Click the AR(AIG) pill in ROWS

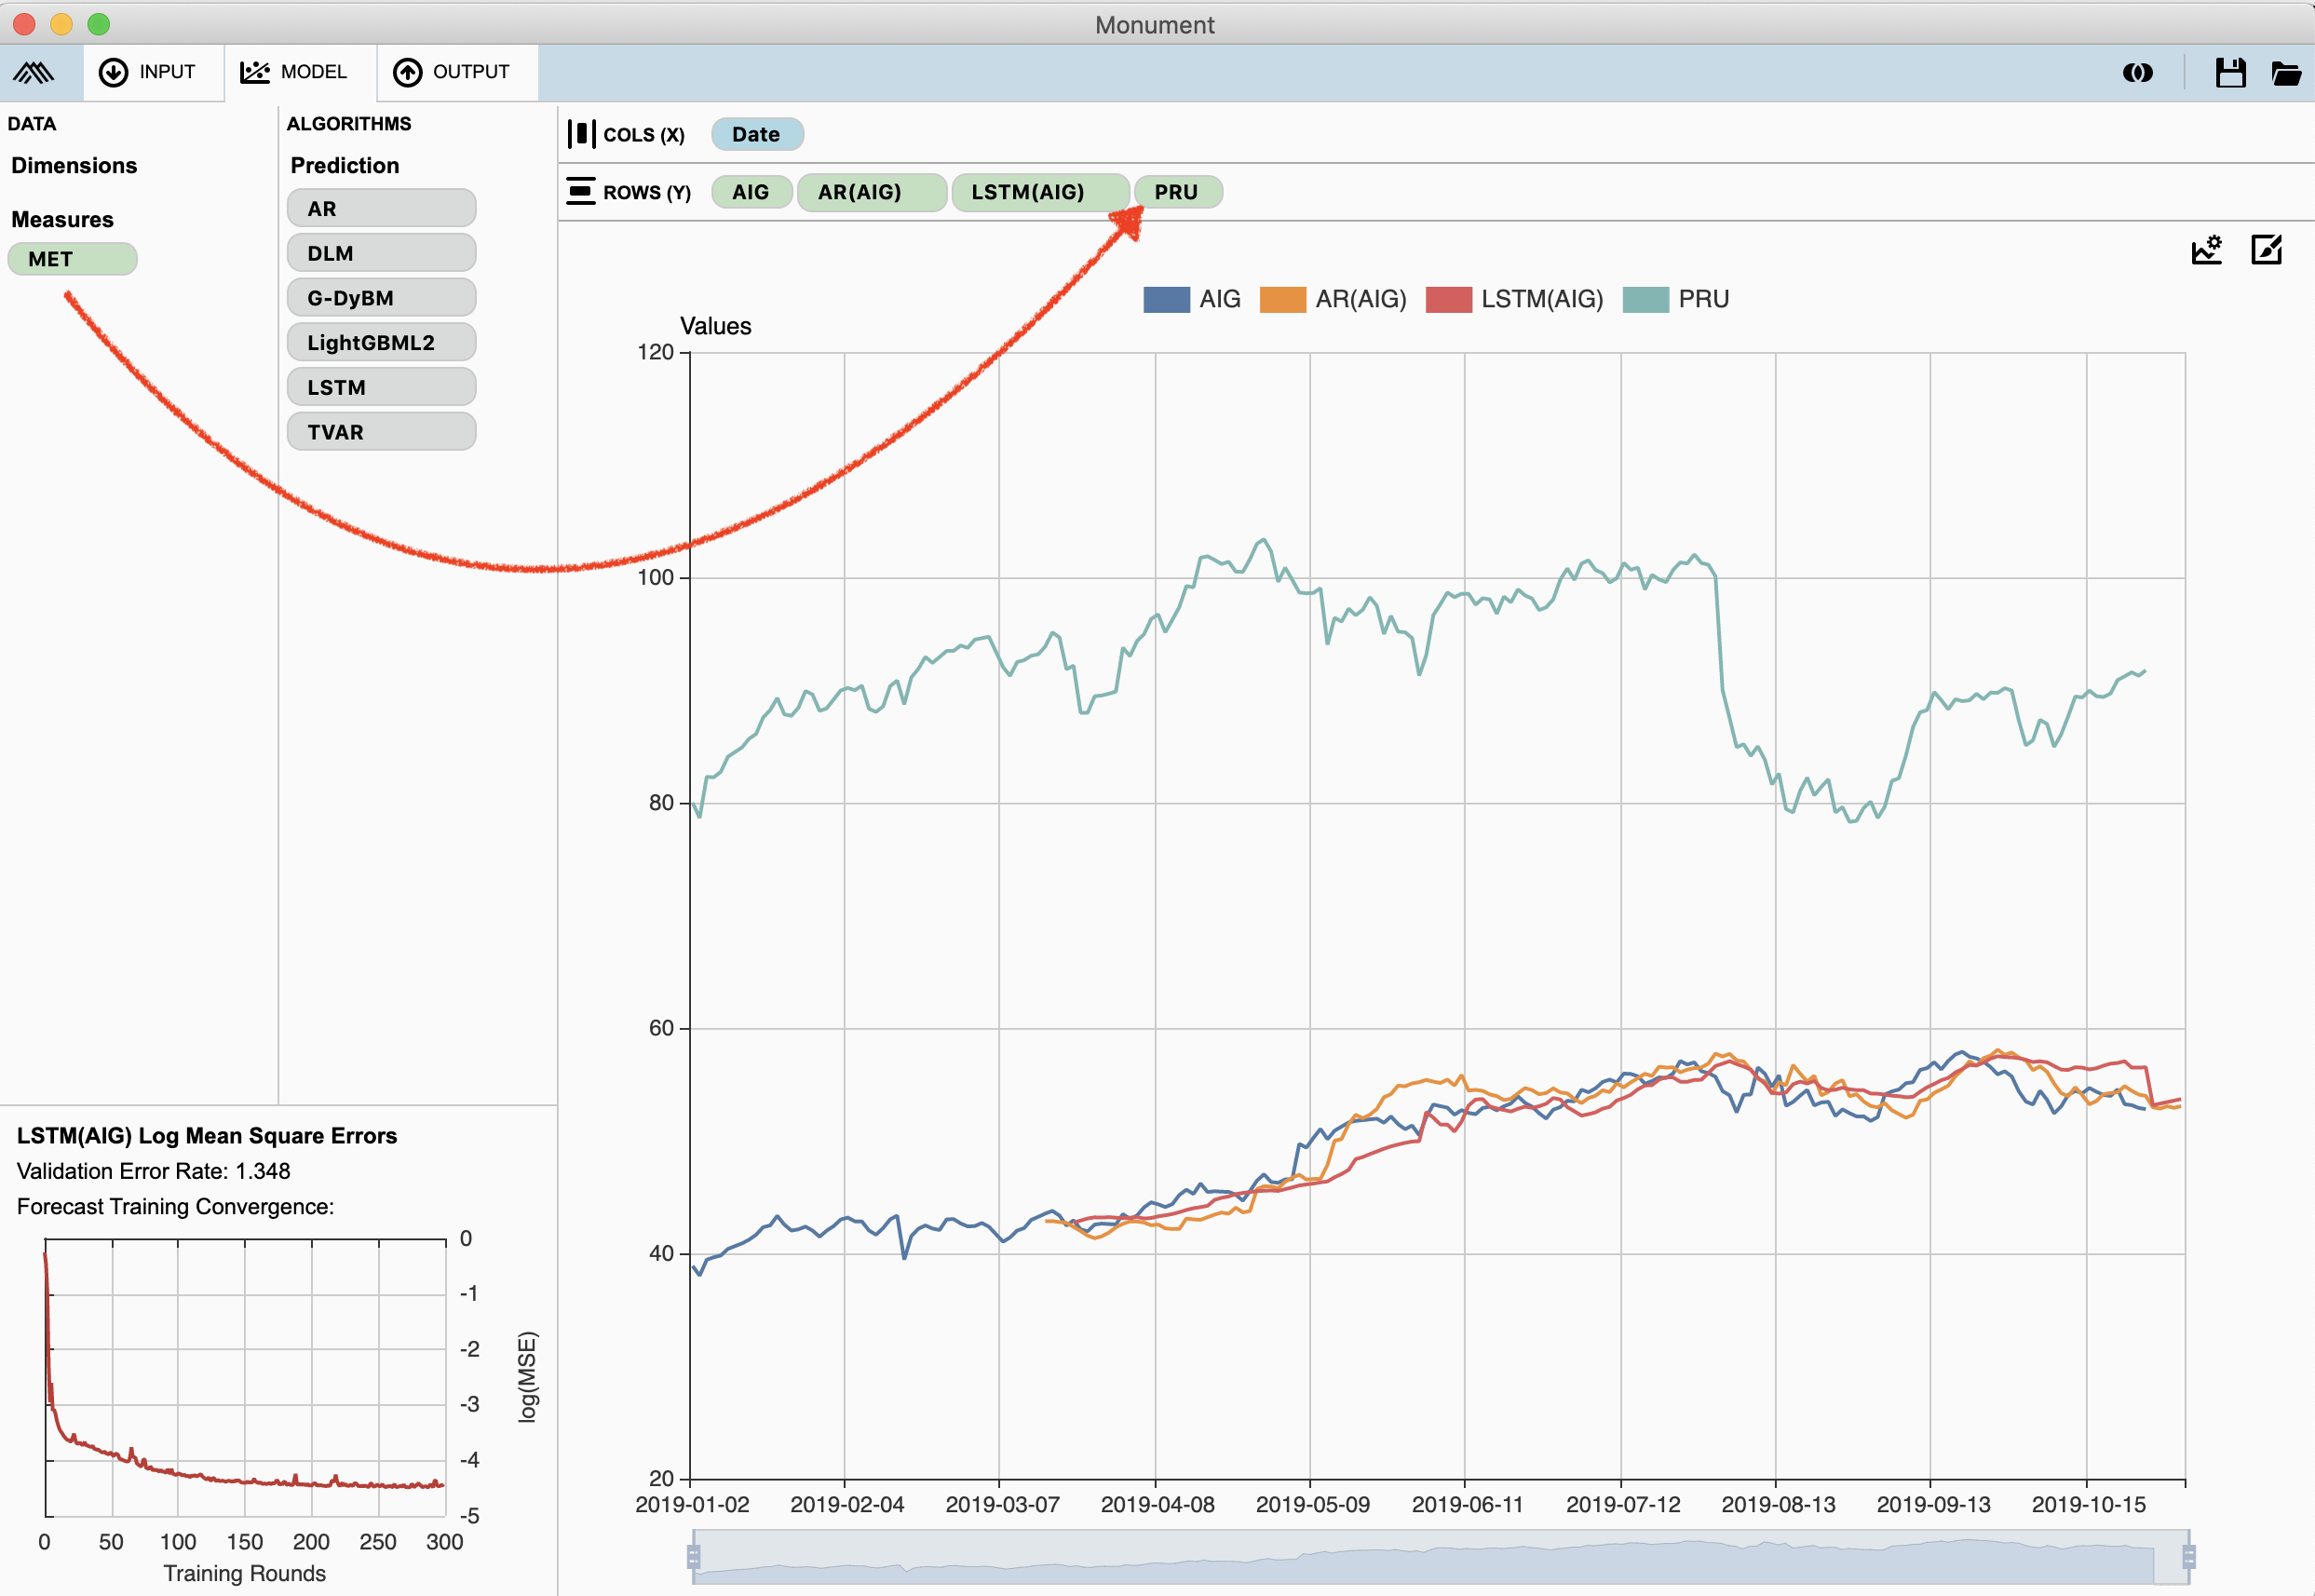(871, 192)
